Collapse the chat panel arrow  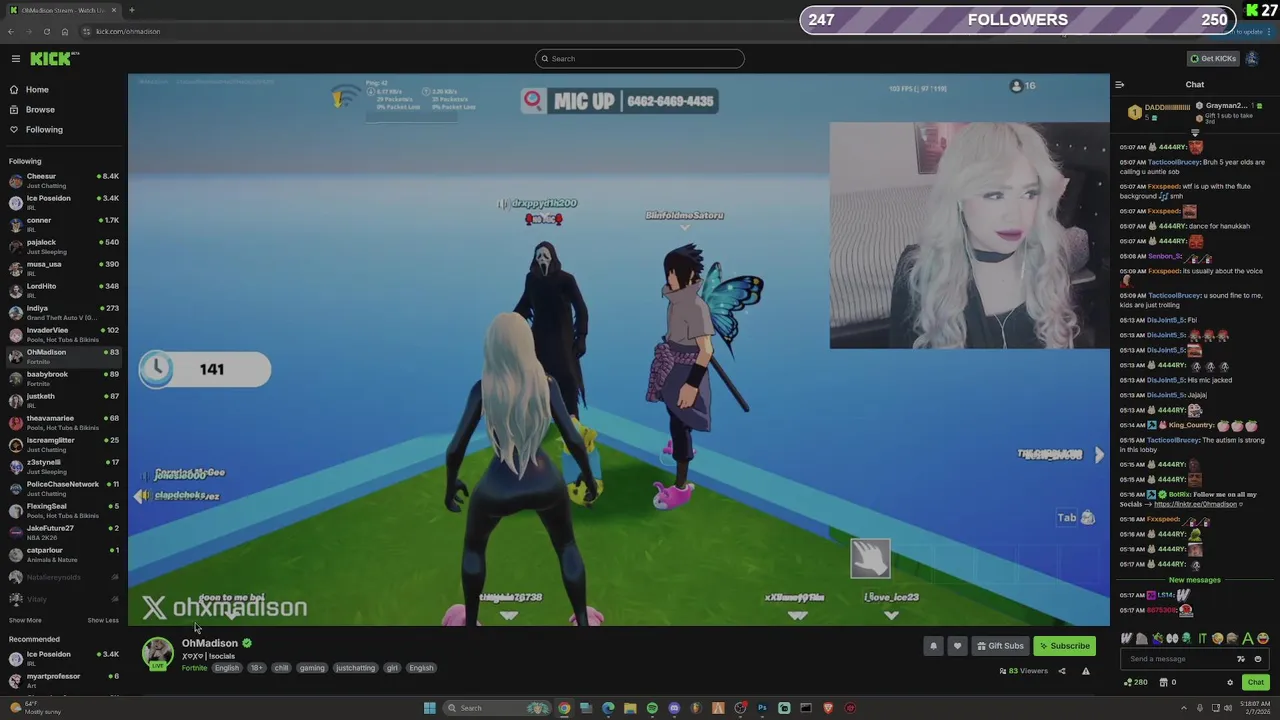point(1120,85)
